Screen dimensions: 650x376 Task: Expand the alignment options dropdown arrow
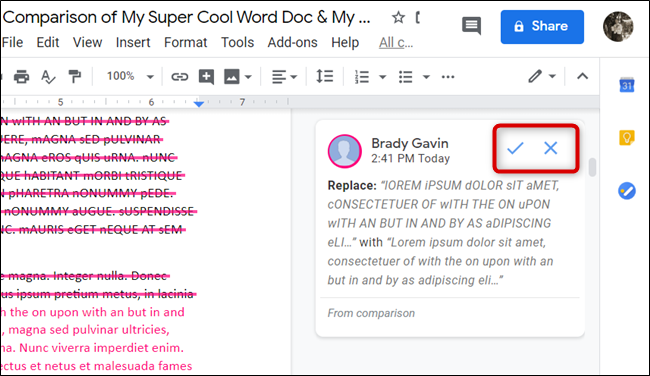(293, 77)
